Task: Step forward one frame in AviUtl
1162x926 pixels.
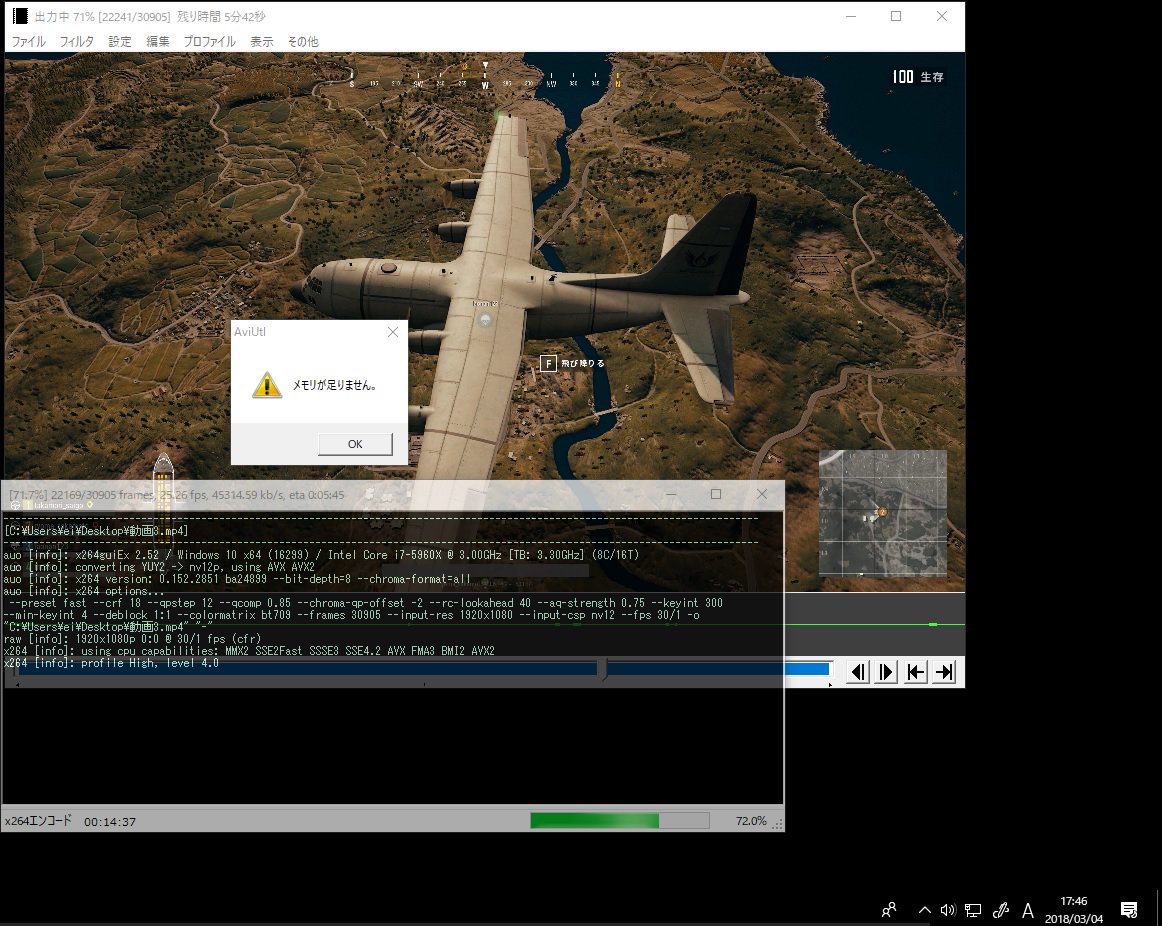Action: [886, 672]
